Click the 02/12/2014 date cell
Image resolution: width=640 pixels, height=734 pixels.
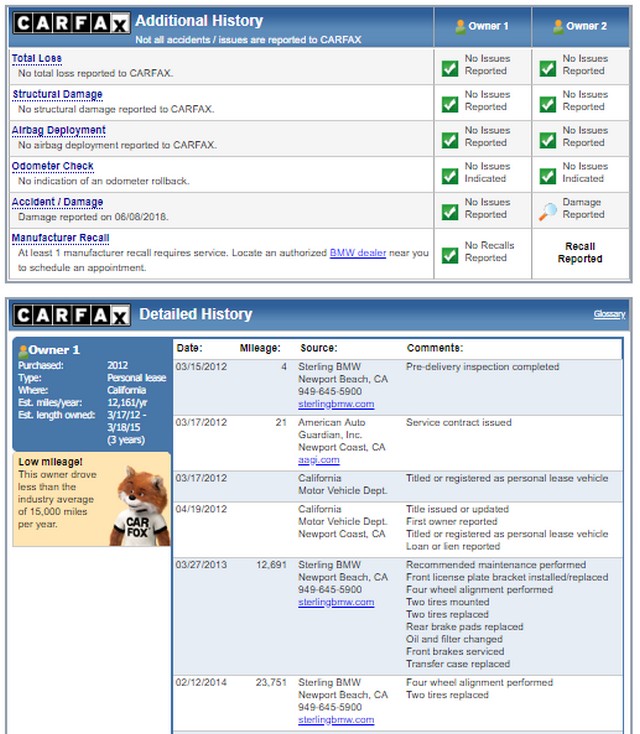click(201, 683)
